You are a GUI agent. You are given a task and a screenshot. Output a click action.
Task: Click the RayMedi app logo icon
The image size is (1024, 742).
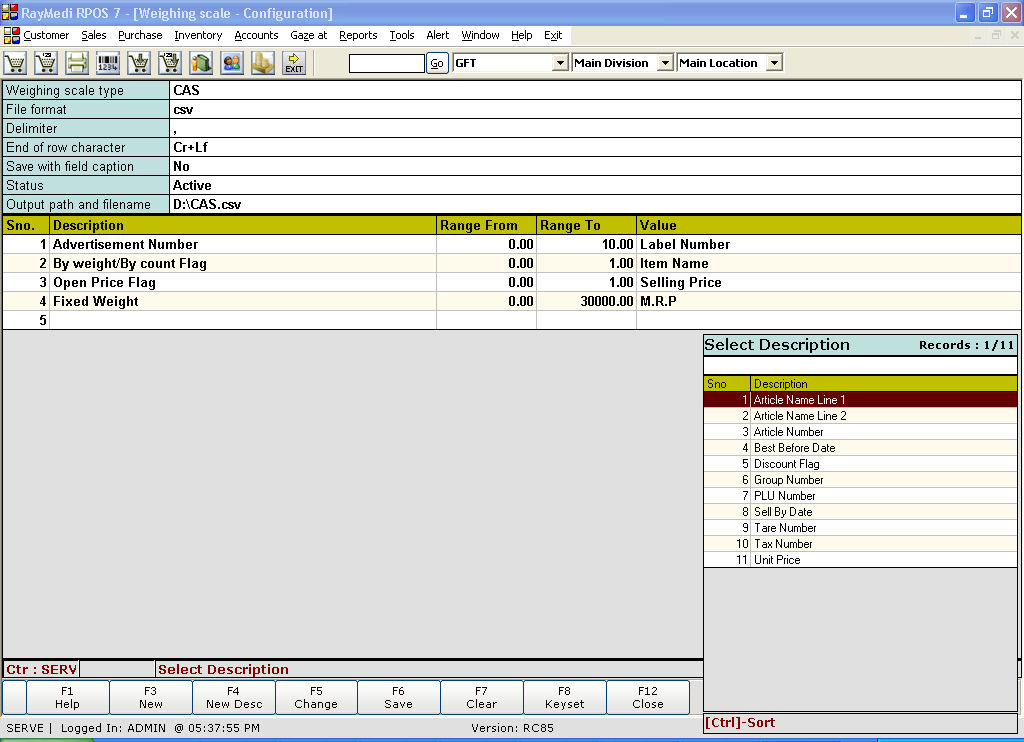tap(11, 14)
